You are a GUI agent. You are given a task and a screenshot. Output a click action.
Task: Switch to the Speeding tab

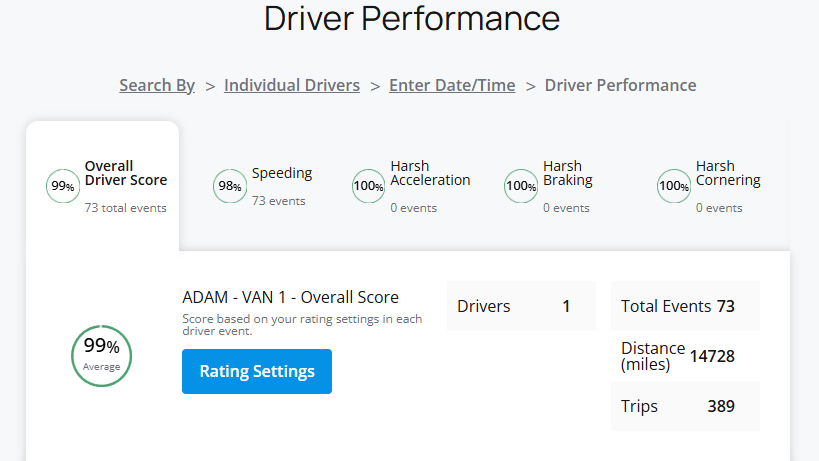coord(262,186)
